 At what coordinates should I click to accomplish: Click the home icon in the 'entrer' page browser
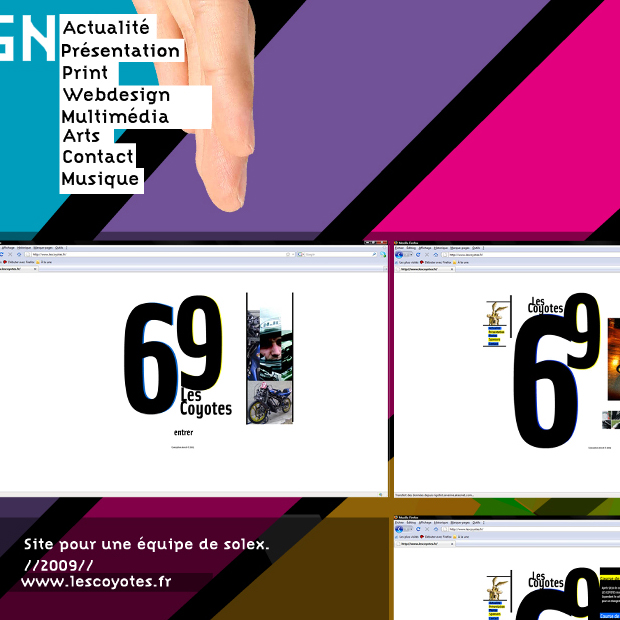pyautogui.click(x=19, y=254)
